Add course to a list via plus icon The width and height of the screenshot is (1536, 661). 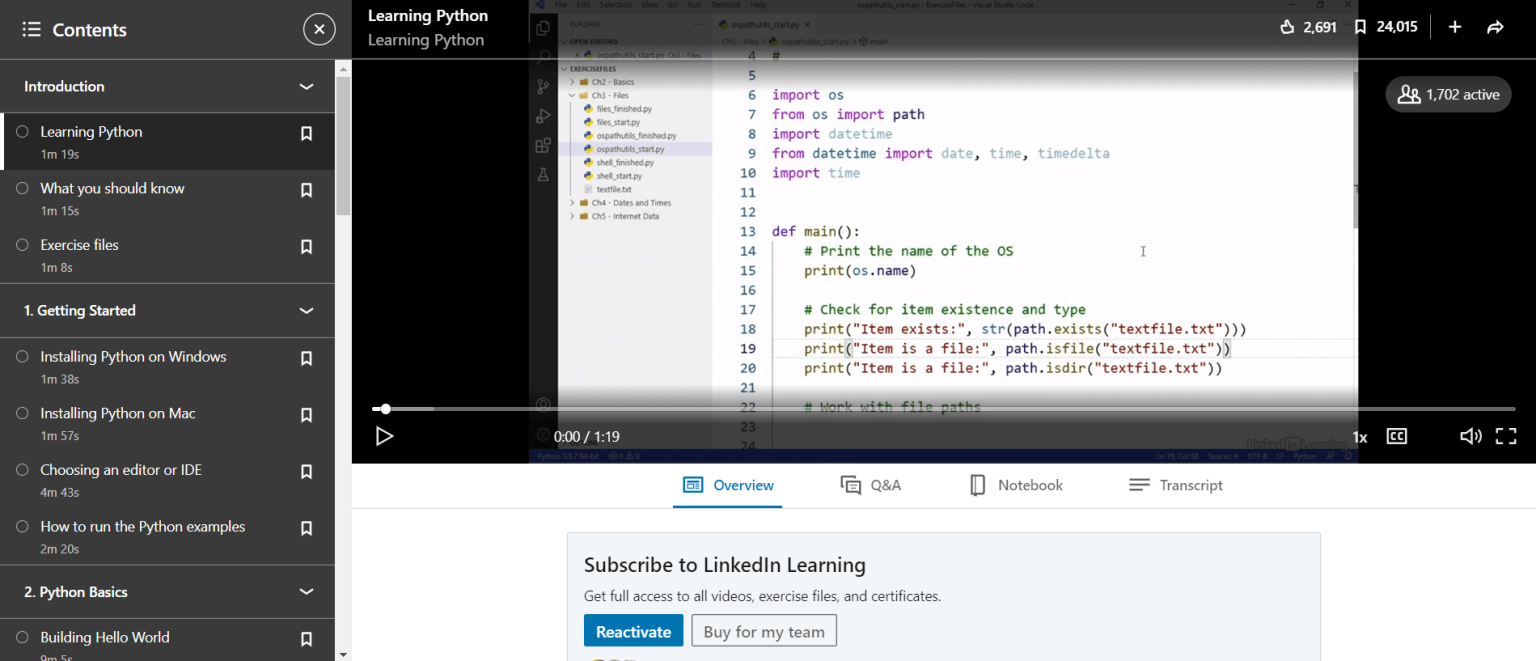click(1455, 27)
